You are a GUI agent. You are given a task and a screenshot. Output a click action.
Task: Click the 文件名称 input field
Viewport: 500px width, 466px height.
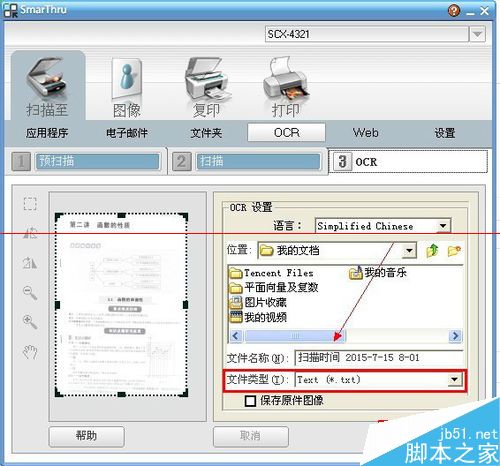pyautogui.click(x=379, y=358)
